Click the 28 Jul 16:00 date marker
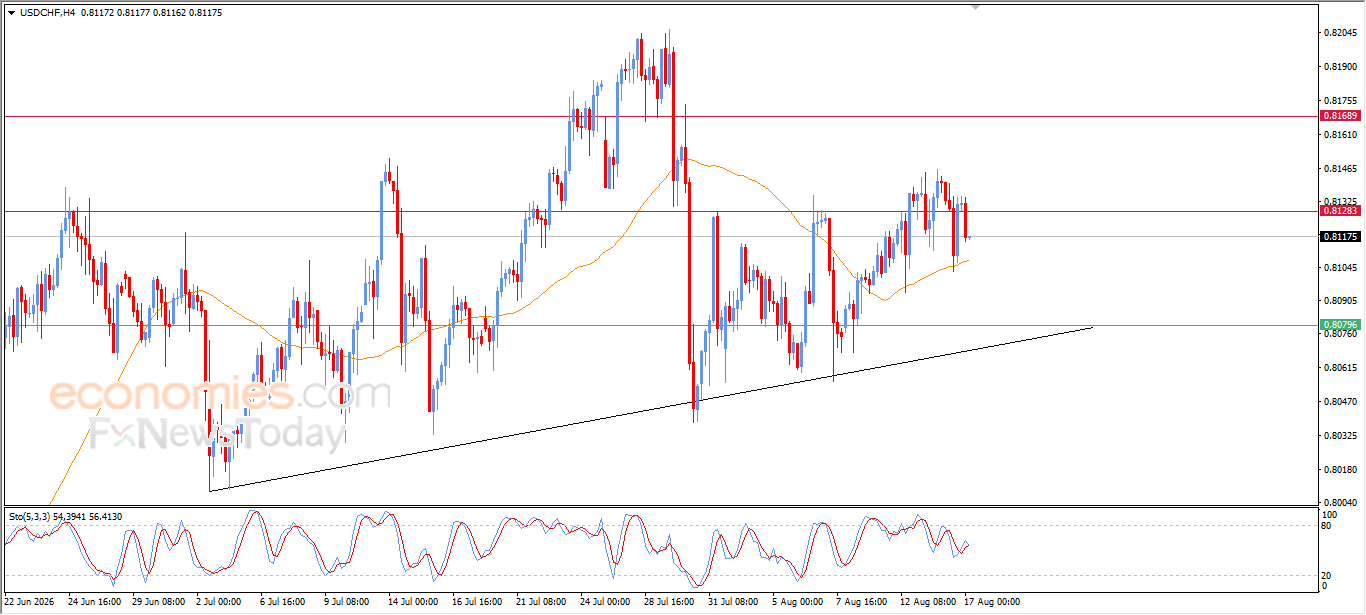The height and width of the screenshot is (615, 1366). [670, 602]
